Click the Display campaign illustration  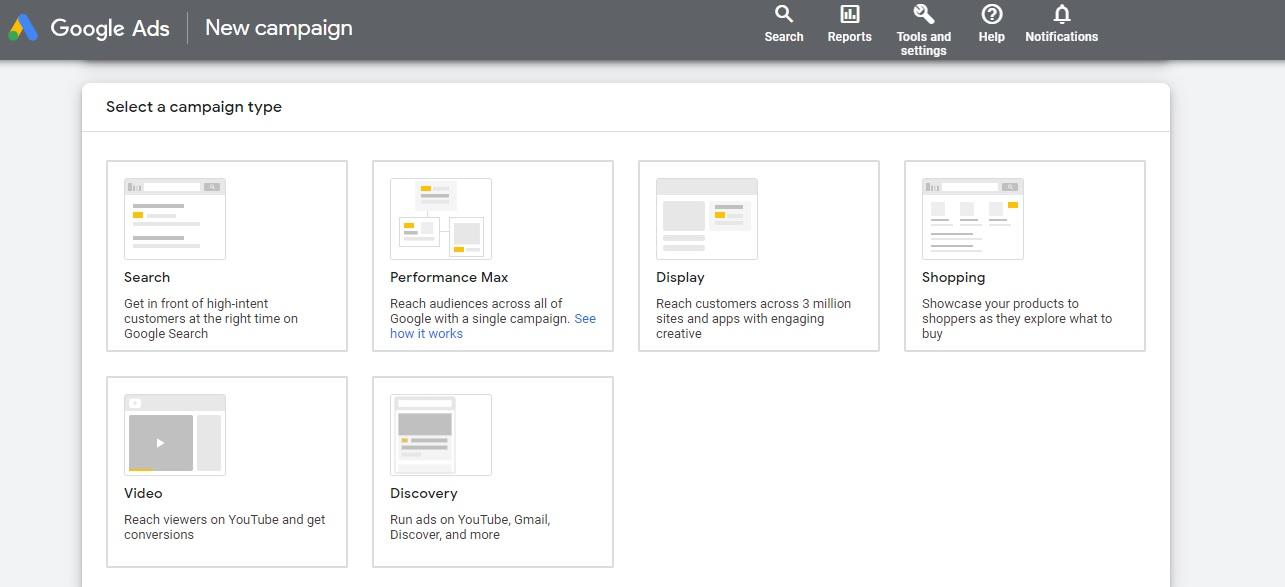[x=707, y=219]
